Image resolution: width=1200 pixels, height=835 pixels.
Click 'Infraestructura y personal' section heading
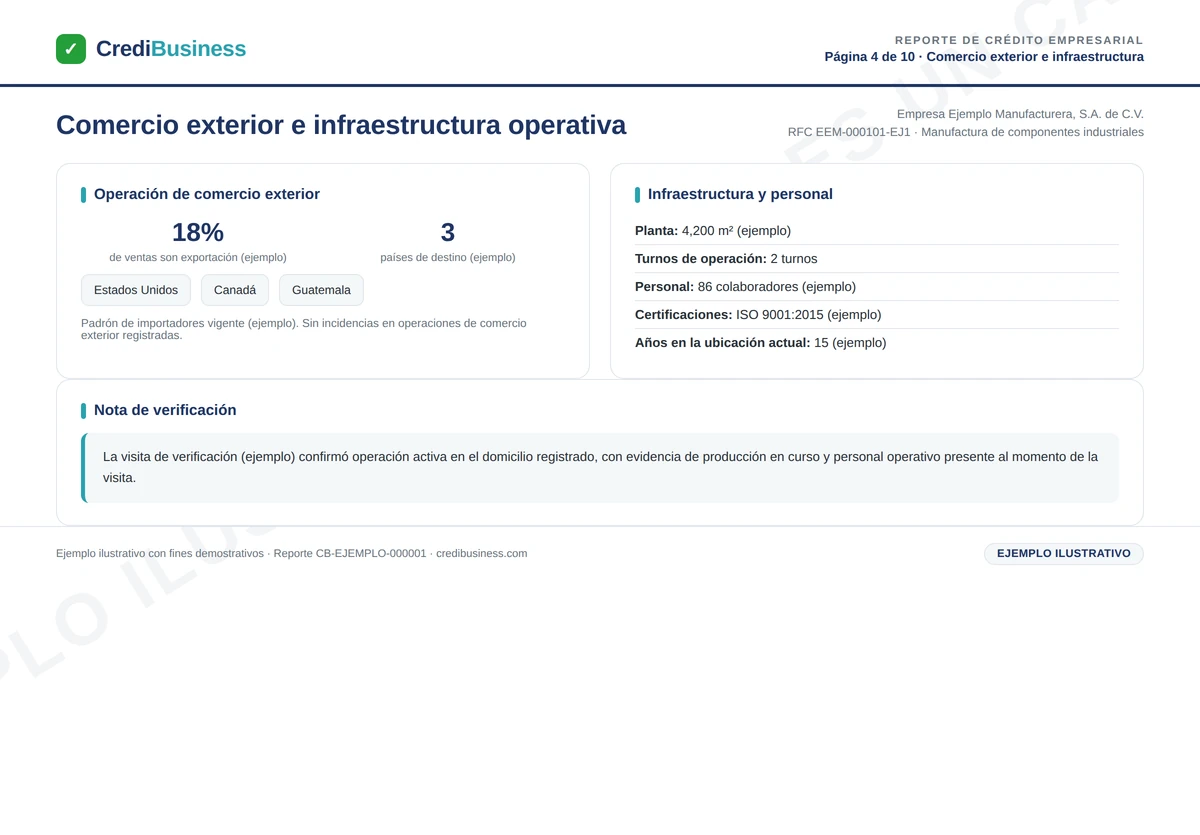point(740,194)
